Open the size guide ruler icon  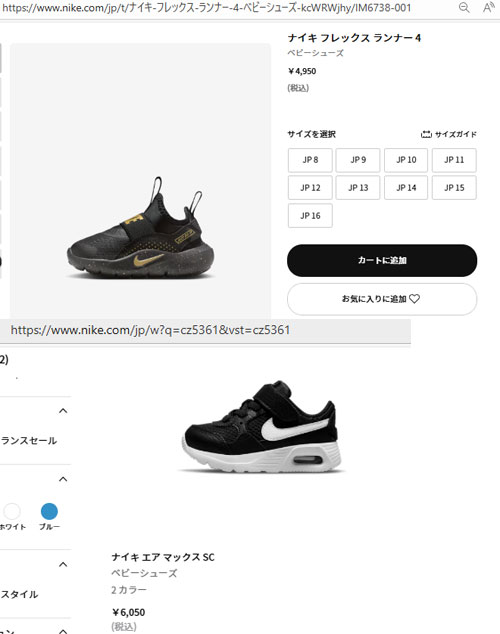[x=426, y=134]
